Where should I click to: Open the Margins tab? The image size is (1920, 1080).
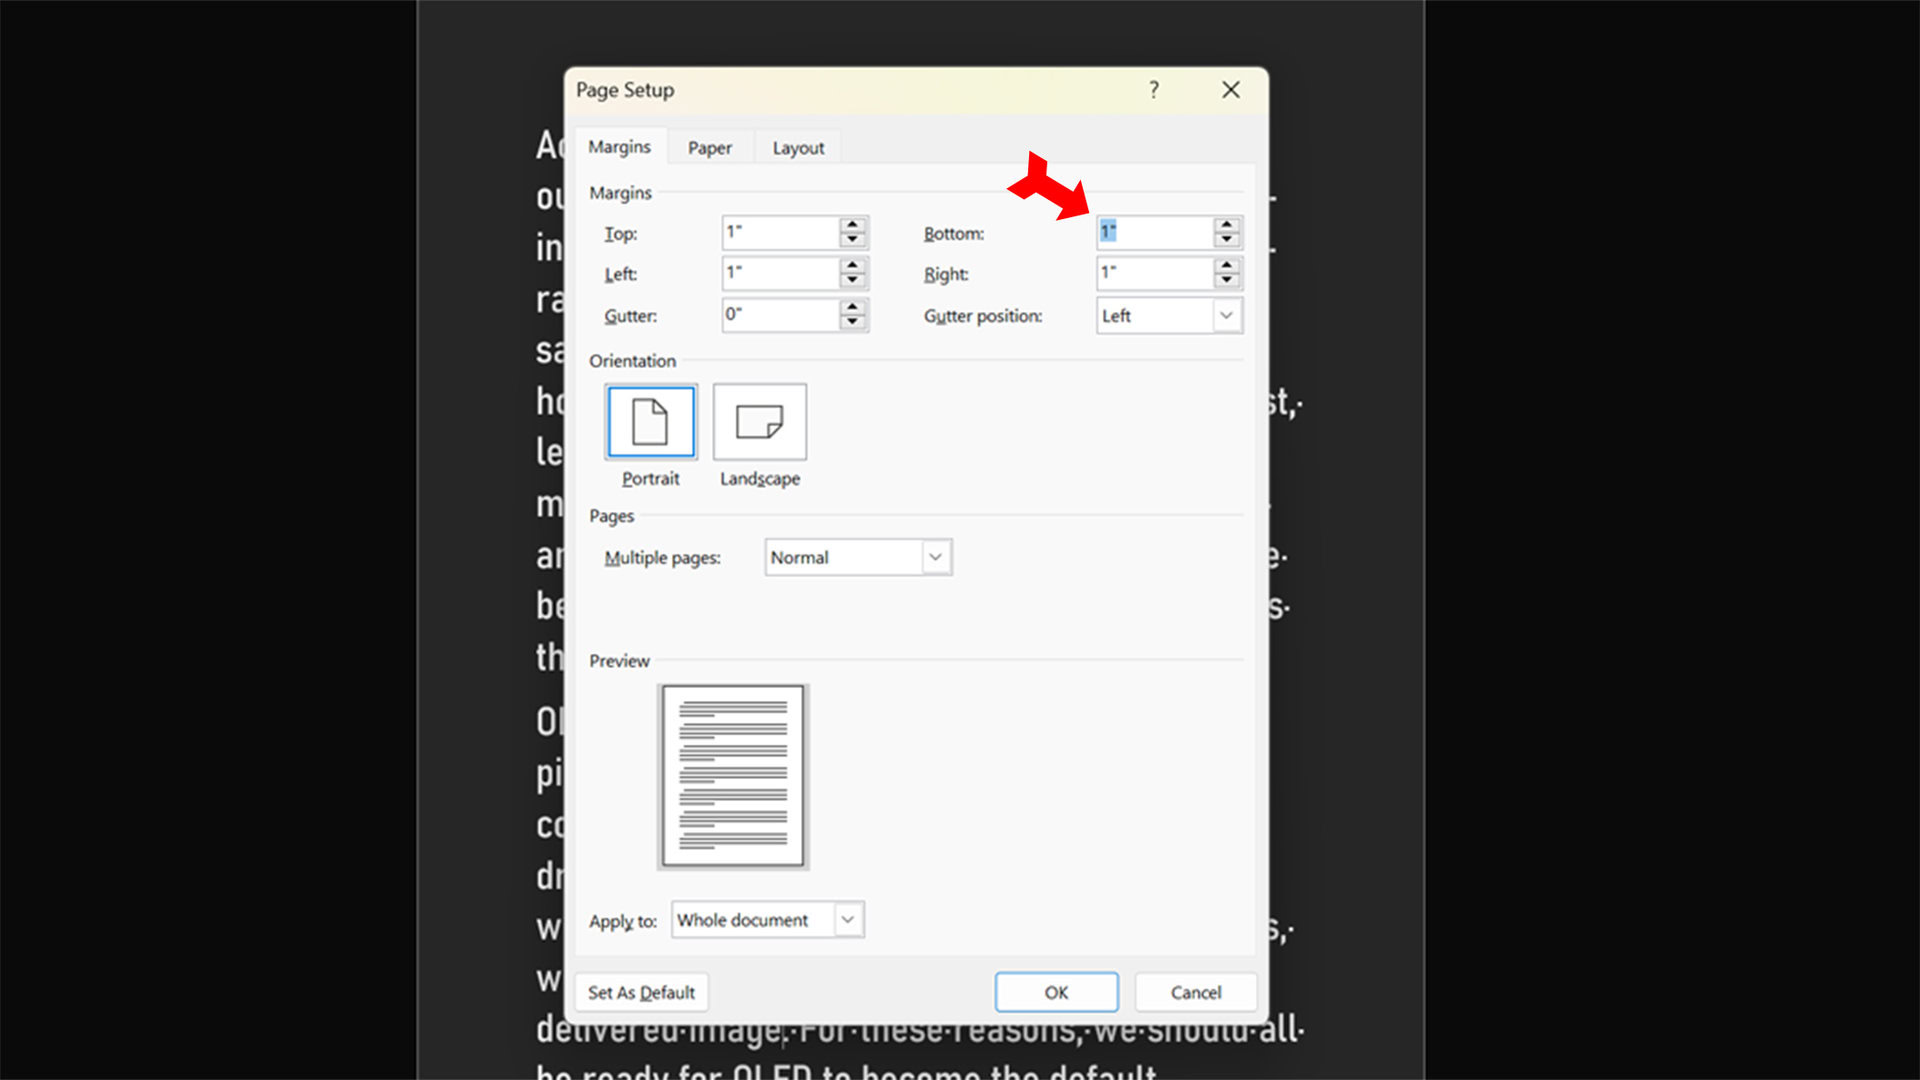619,147
